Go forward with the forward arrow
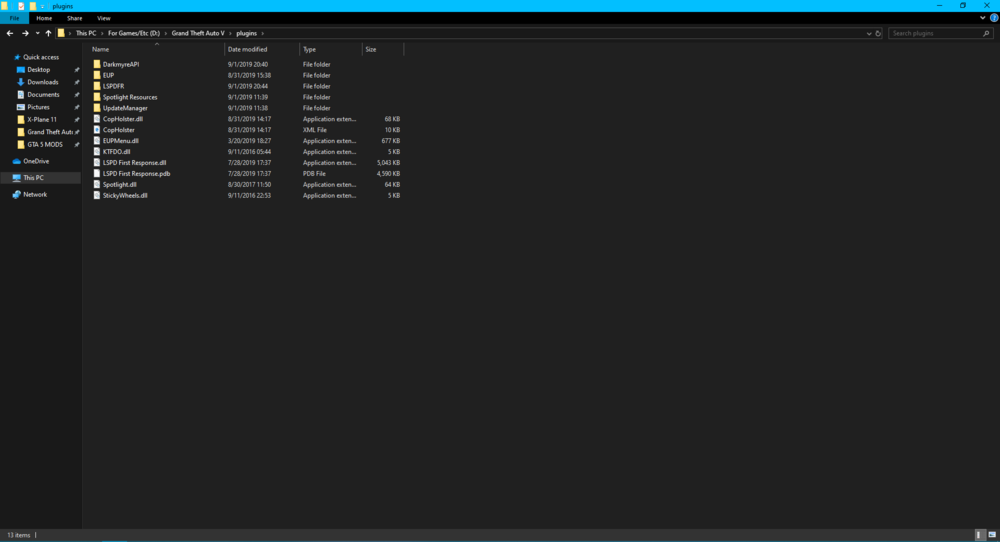This screenshot has height=542, width=1000. tap(25, 33)
